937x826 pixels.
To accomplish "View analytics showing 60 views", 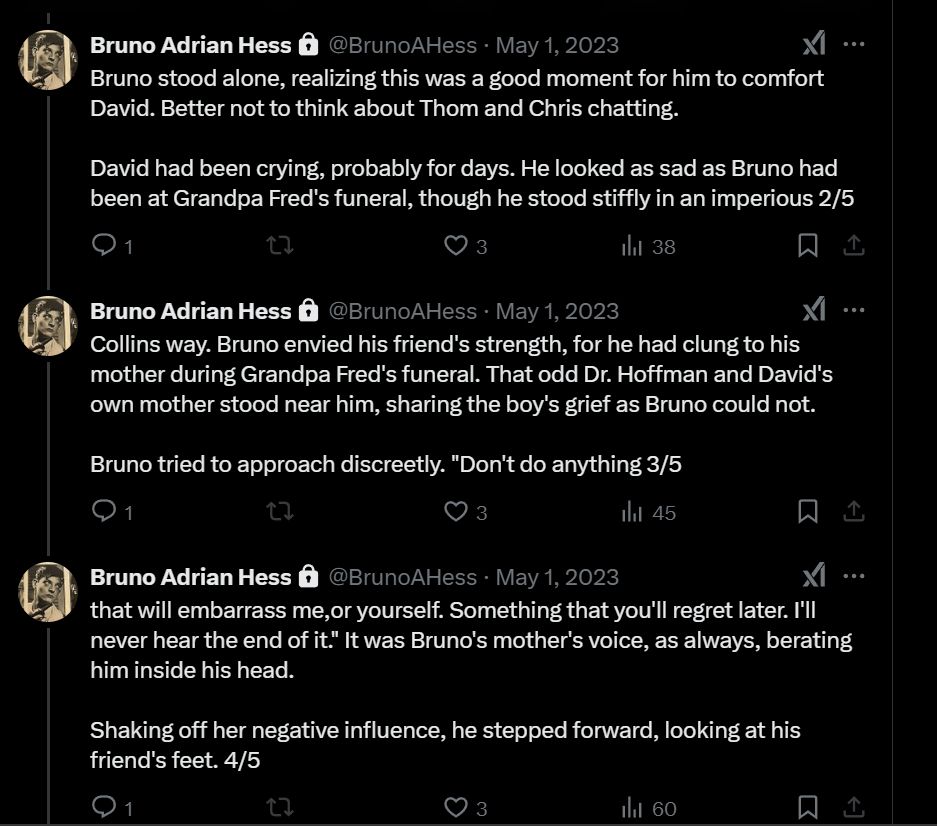I will 648,808.
